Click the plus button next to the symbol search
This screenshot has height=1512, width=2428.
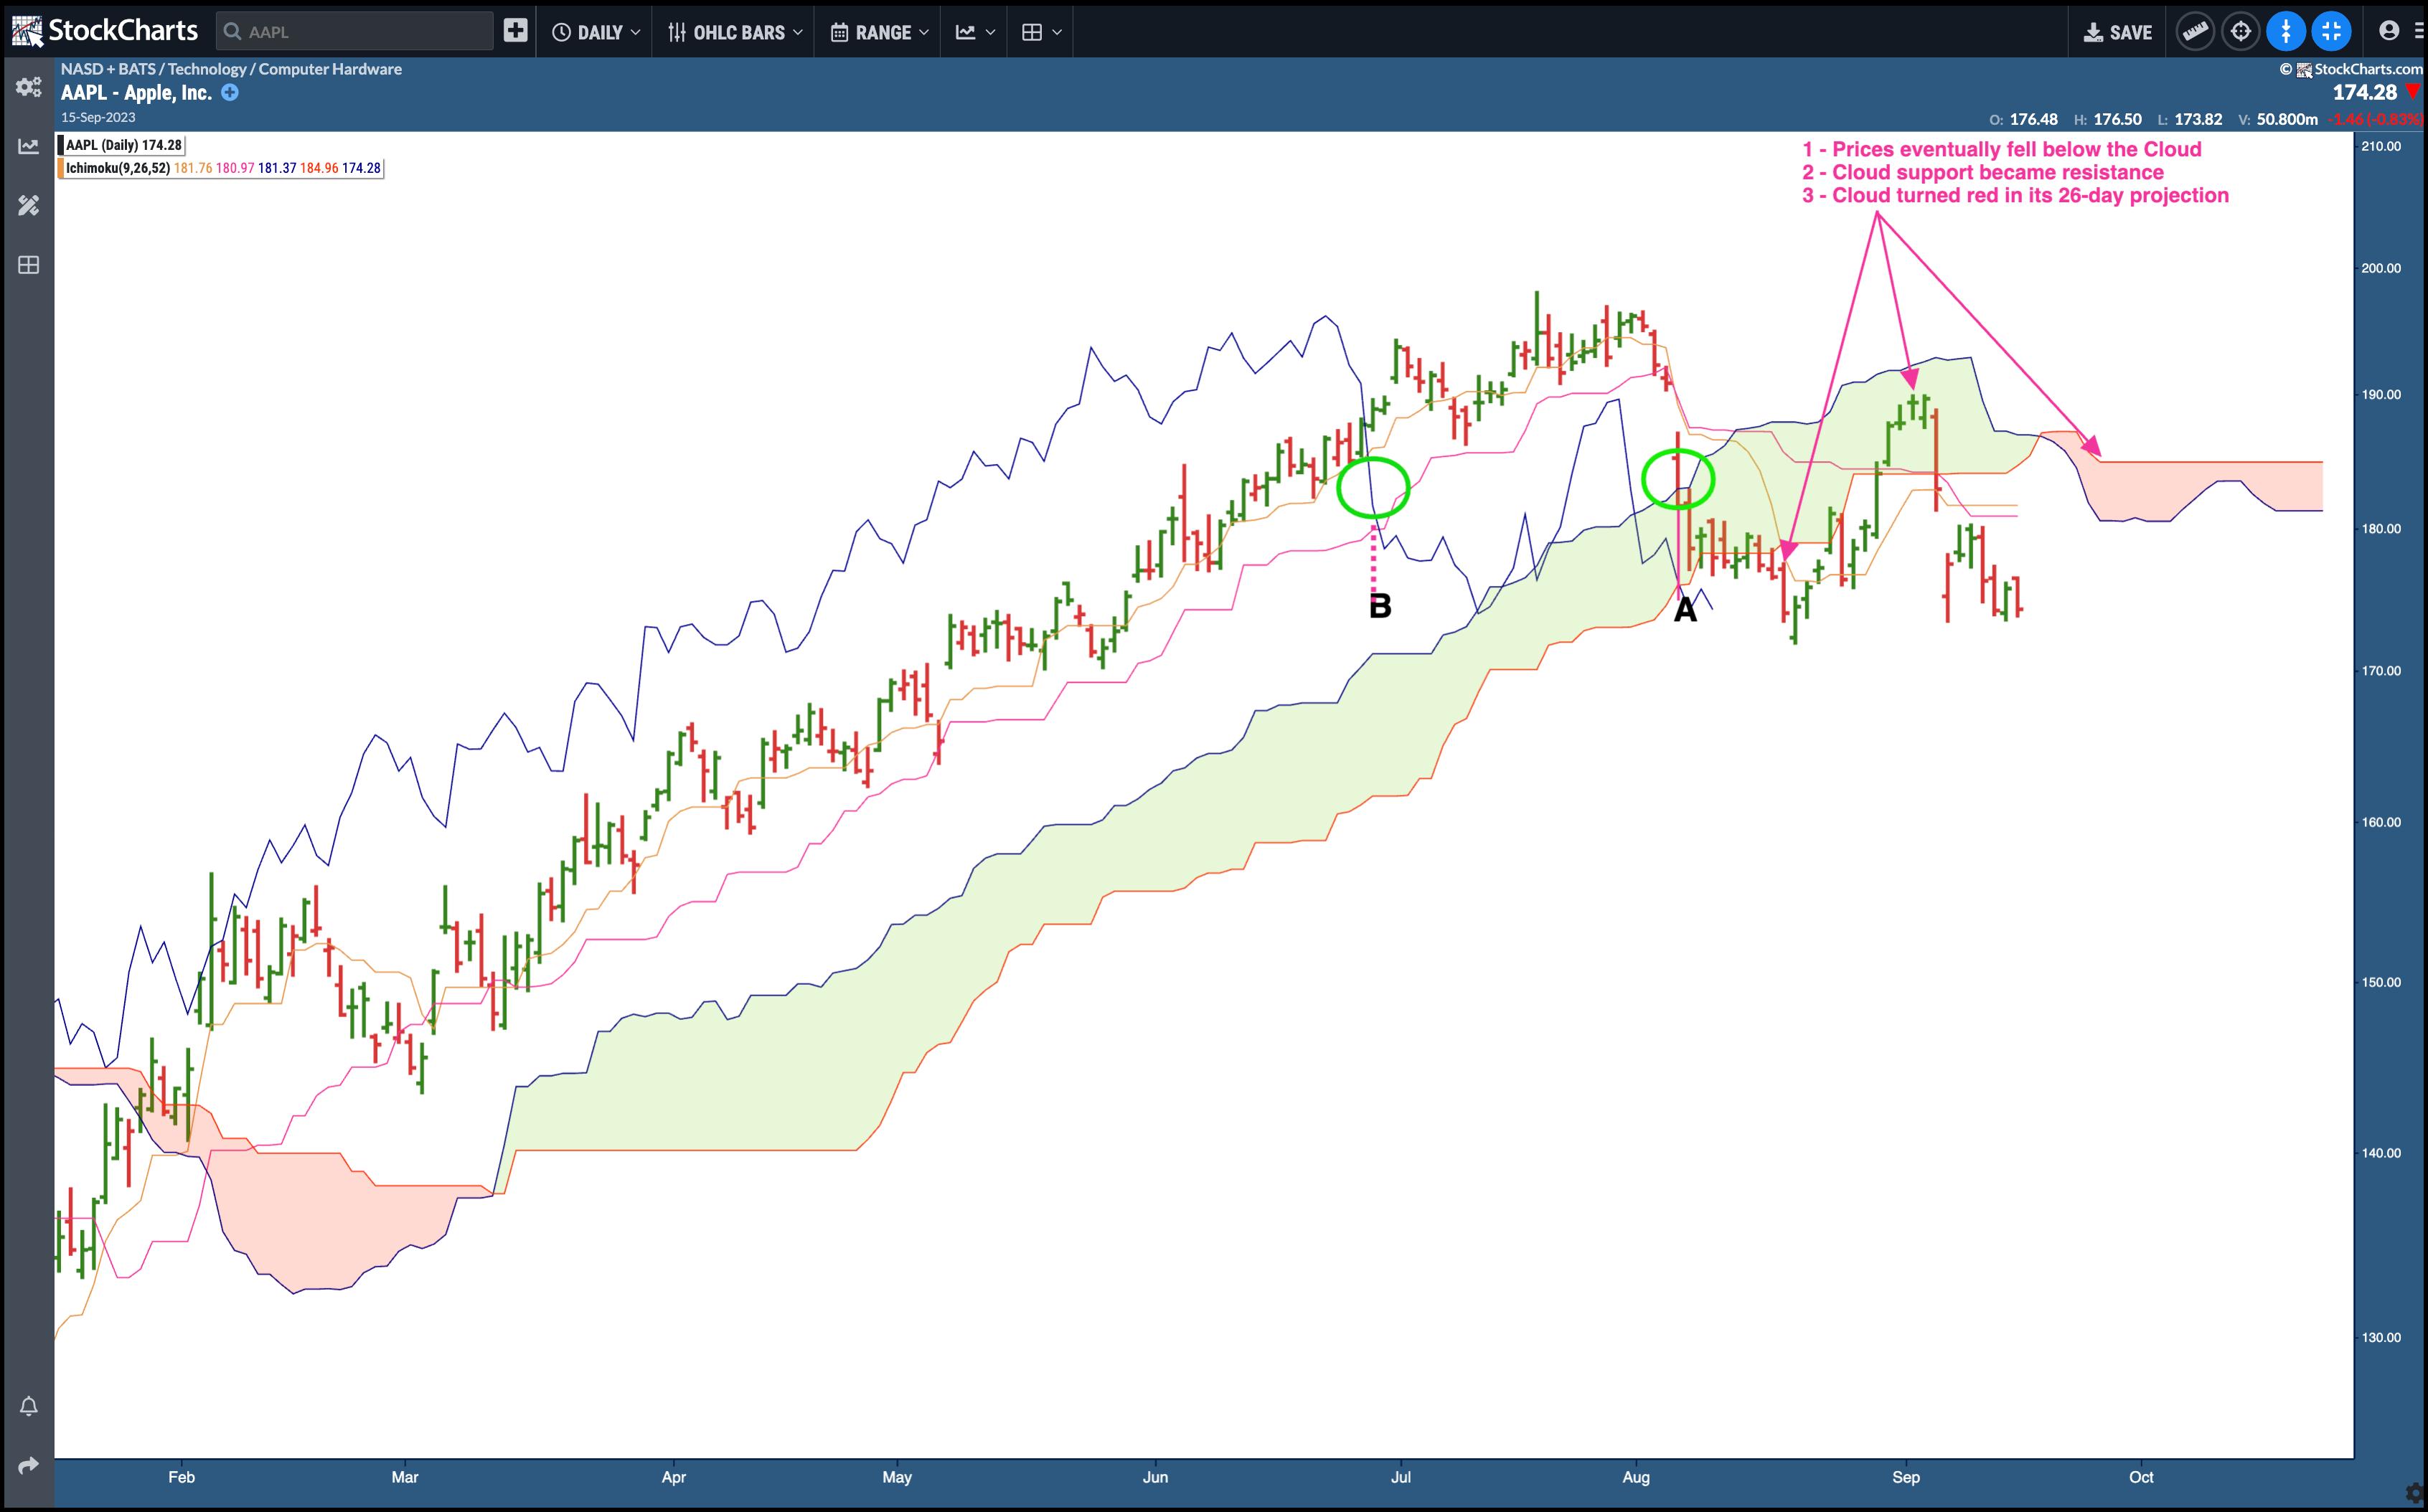point(515,31)
